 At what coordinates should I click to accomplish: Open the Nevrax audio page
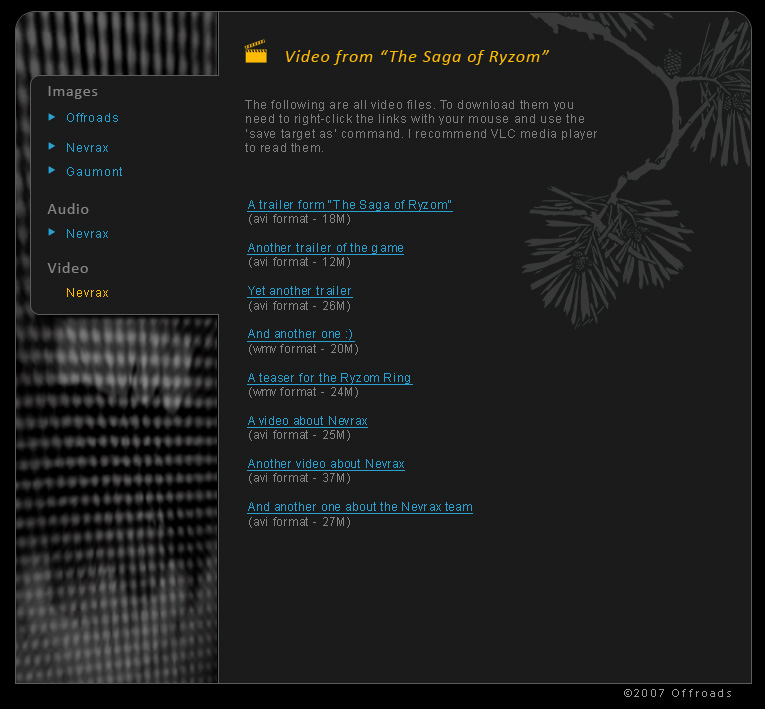(x=87, y=233)
